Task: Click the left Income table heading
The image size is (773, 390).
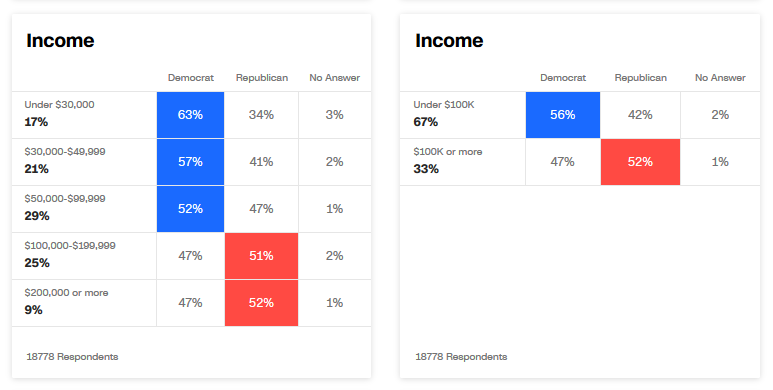Action: click(x=60, y=40)
